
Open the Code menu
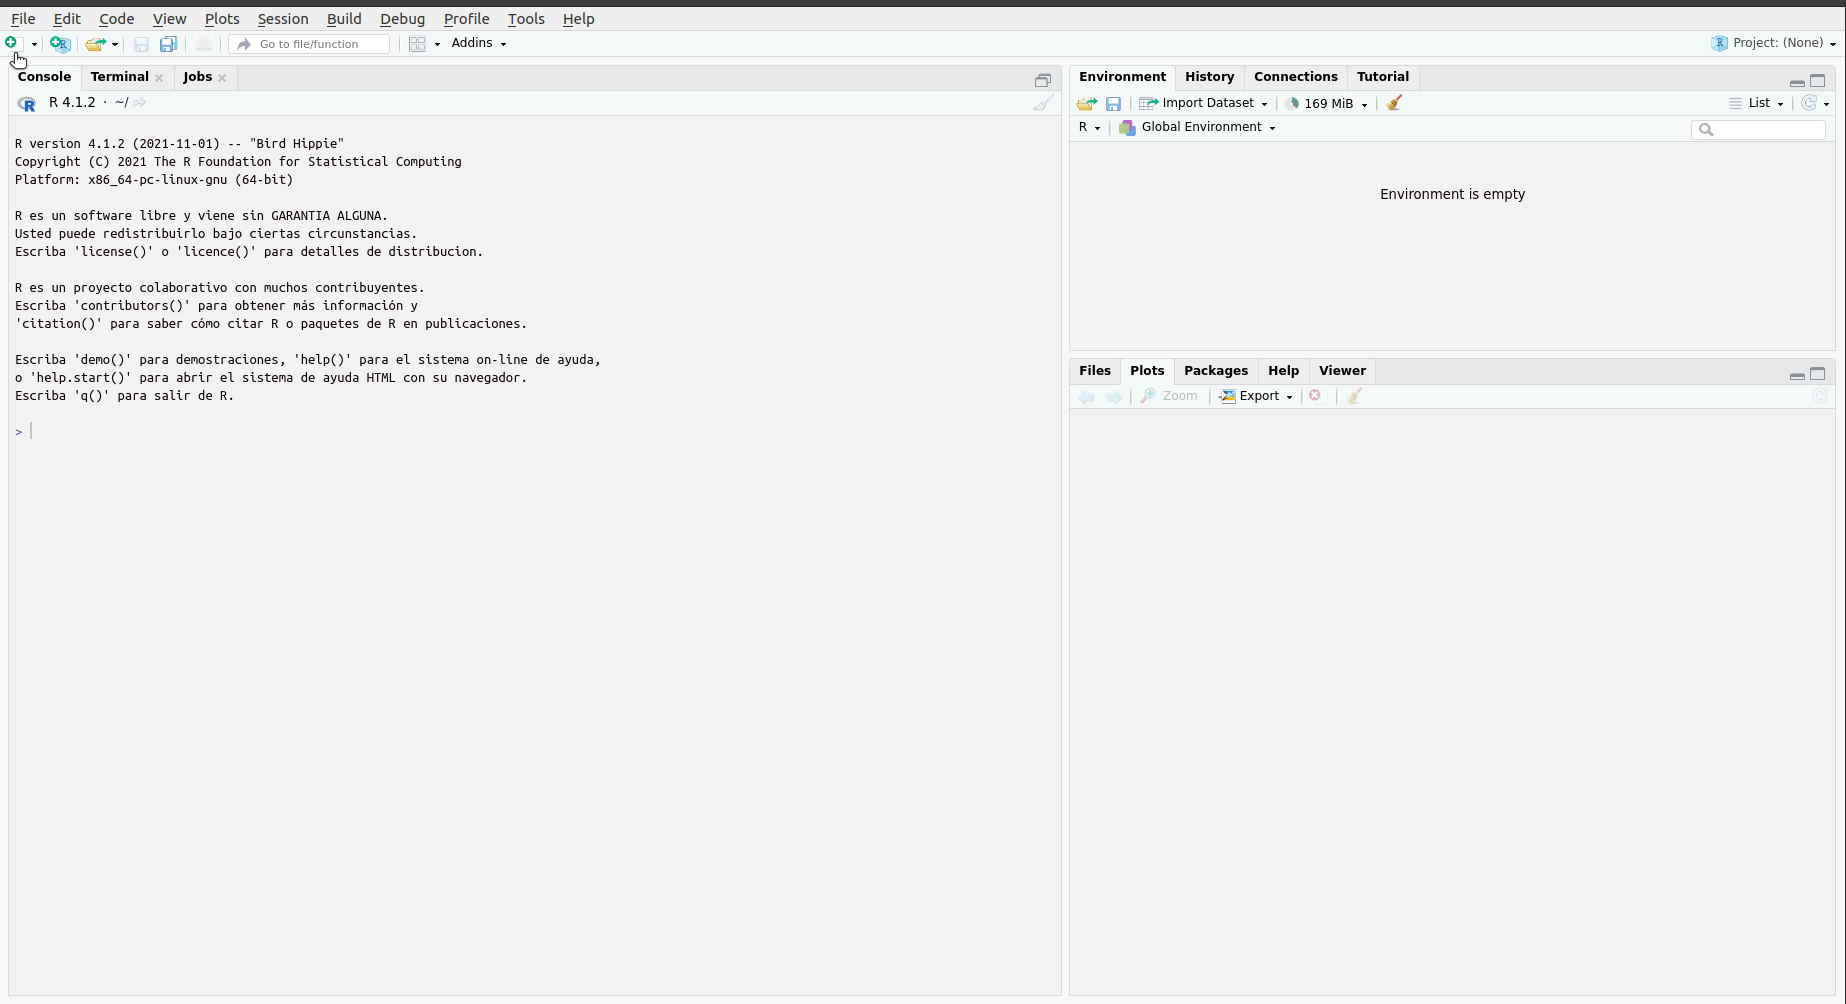(x=116, y=19)
